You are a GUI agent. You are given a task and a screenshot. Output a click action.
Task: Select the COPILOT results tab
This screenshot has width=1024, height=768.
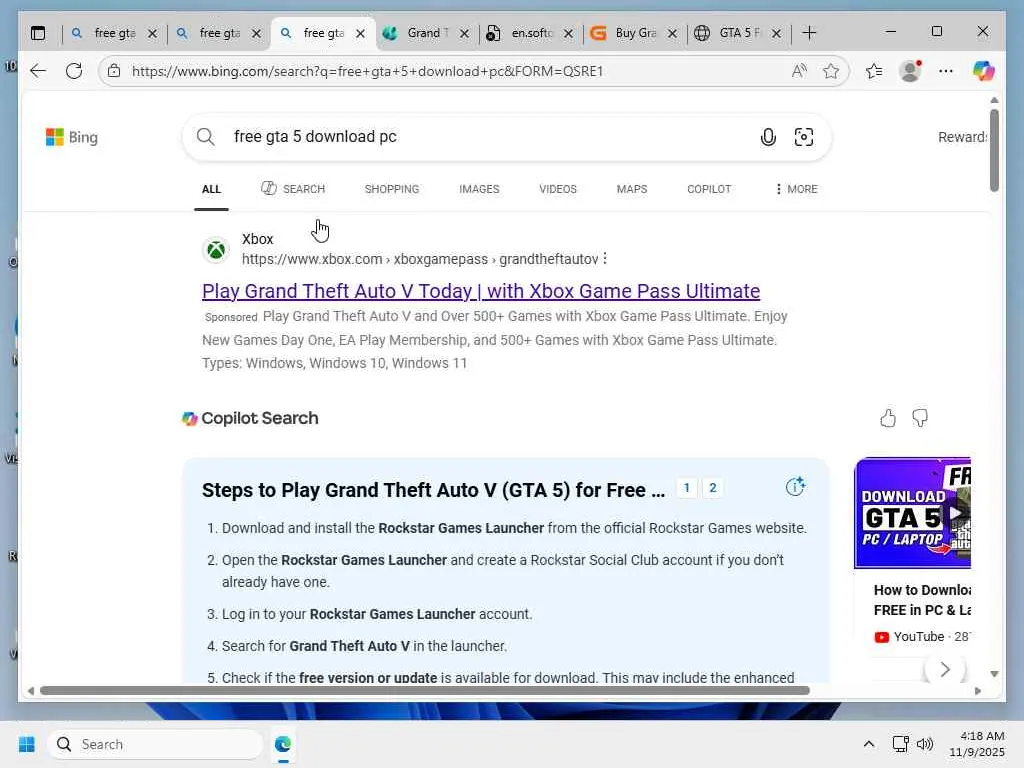(709, 189)
